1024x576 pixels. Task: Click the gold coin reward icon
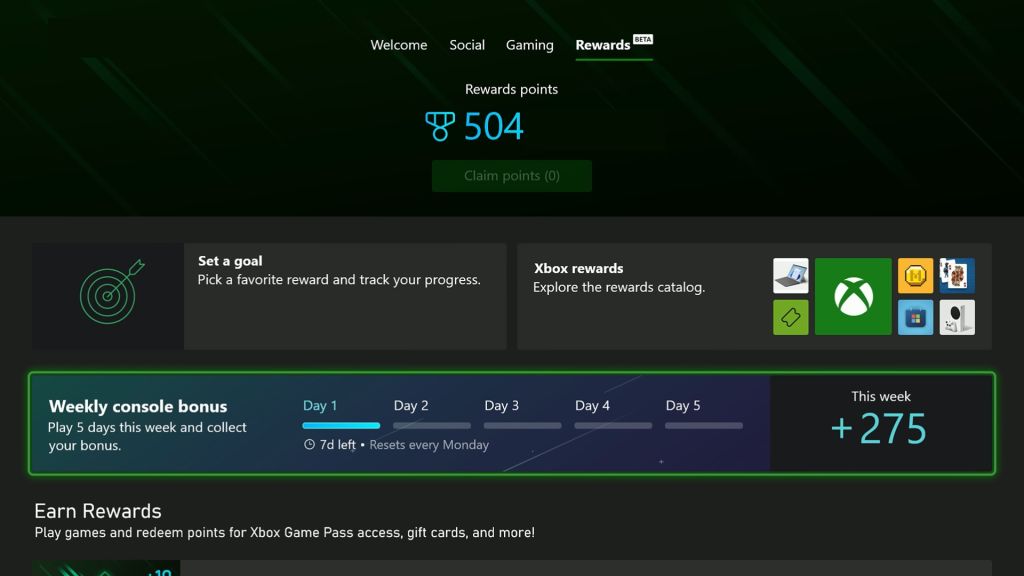pos(916,276)
